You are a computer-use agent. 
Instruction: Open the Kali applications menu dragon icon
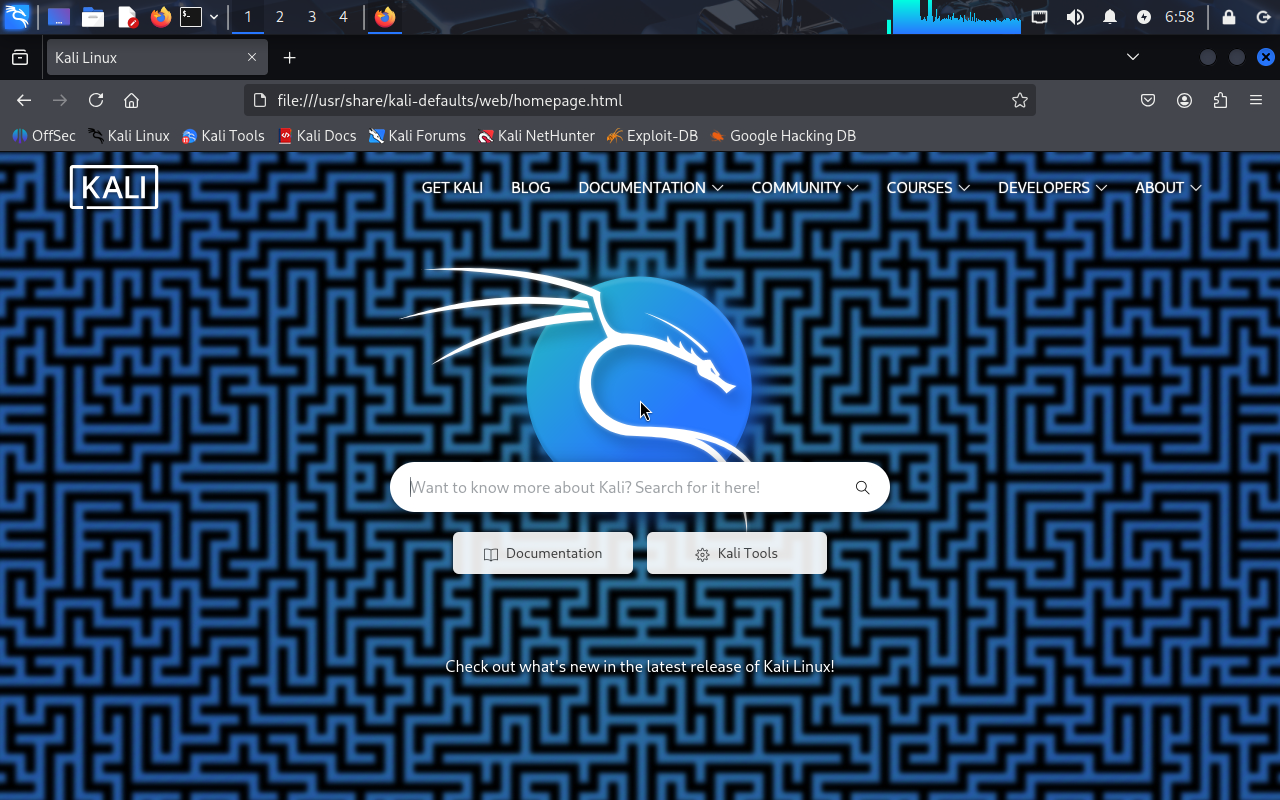click(x=17, y=17)
